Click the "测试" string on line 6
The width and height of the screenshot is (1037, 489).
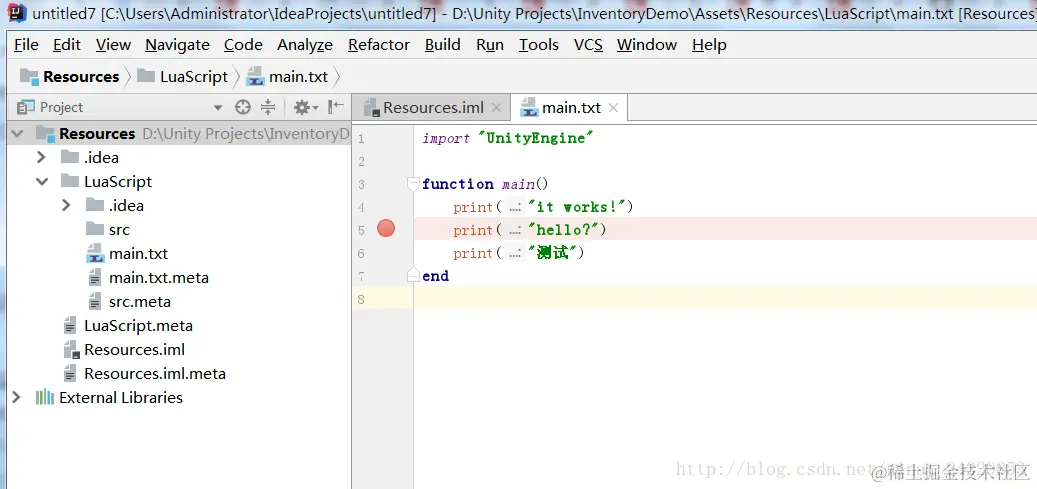(x=553, y=253)
